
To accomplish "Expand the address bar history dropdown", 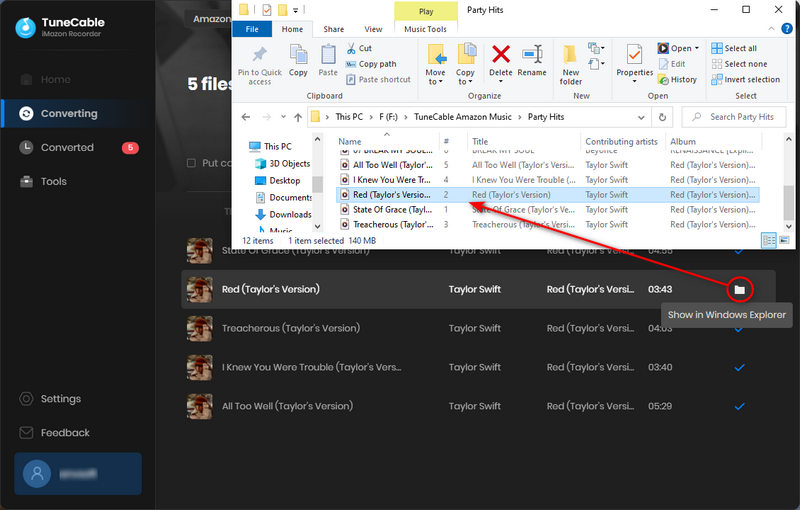I will coord(641,117).
